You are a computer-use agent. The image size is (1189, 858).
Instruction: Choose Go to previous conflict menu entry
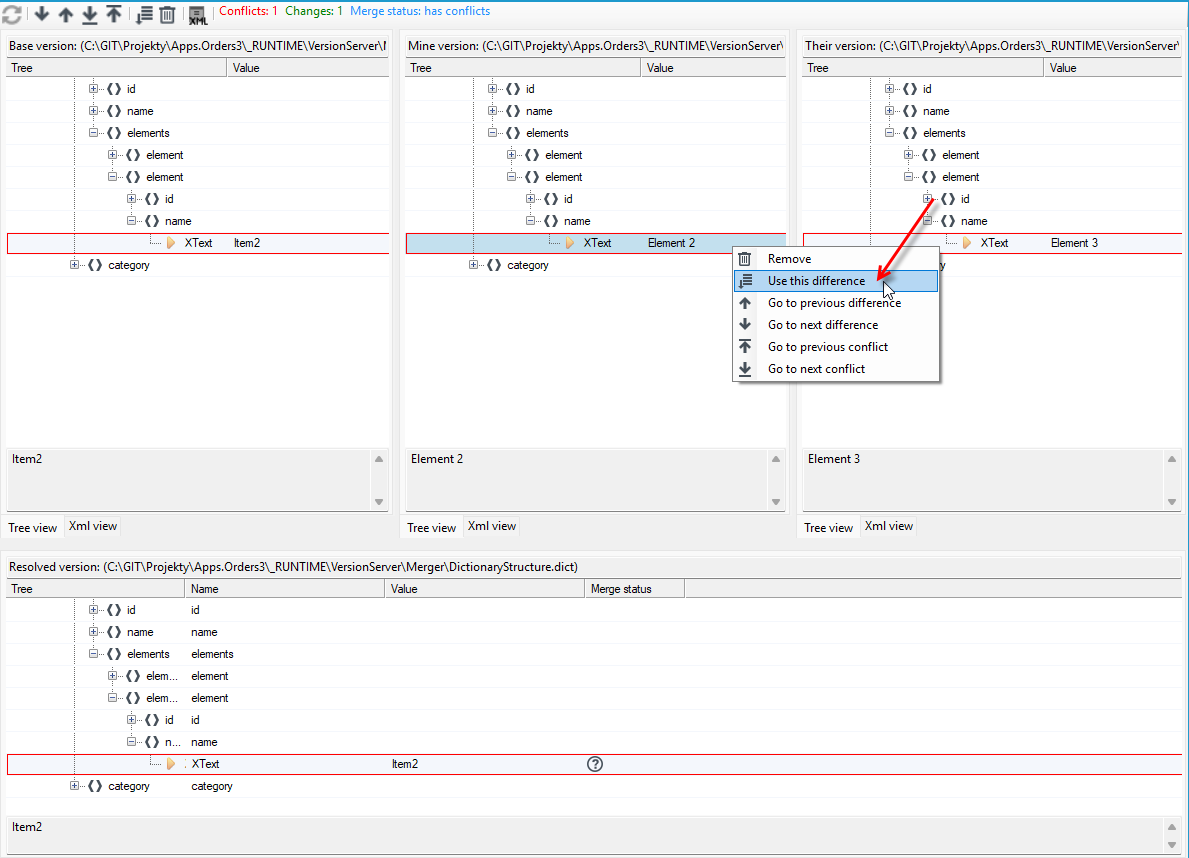pyautogui.click(x=836, y=347)
